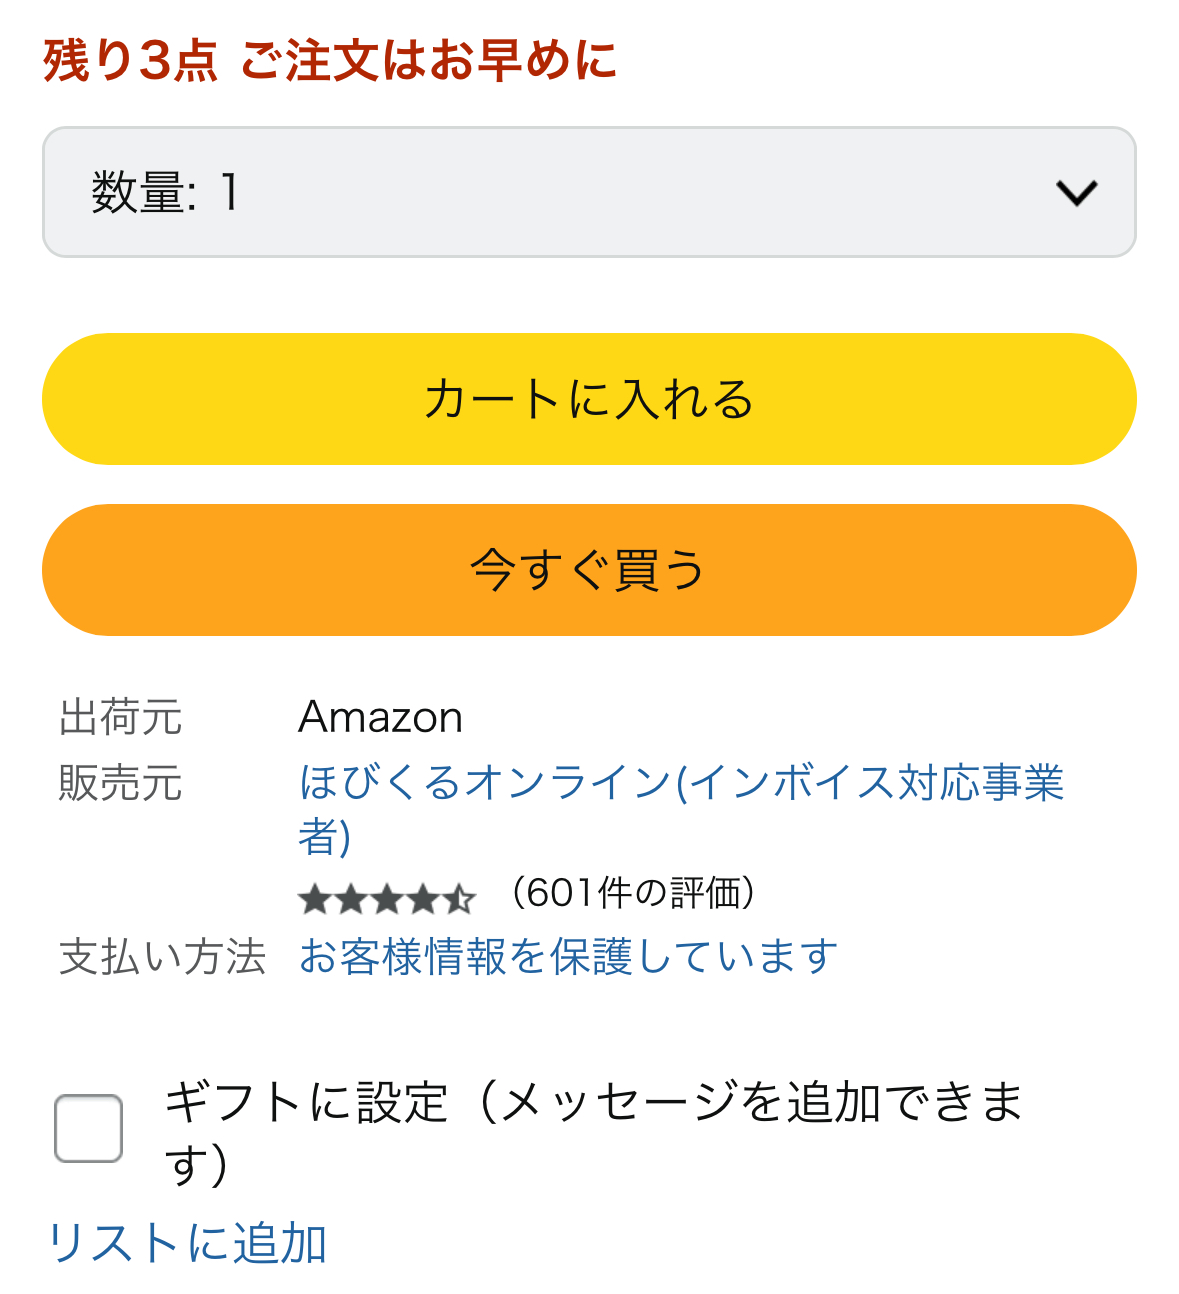This screenshot has height=1294, width=1179.
Task: Click the 販売元 label
Action: point(120,783)
